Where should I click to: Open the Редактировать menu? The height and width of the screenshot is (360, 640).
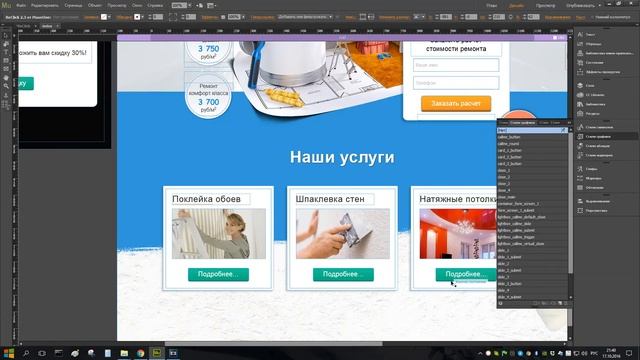[45, 5]
